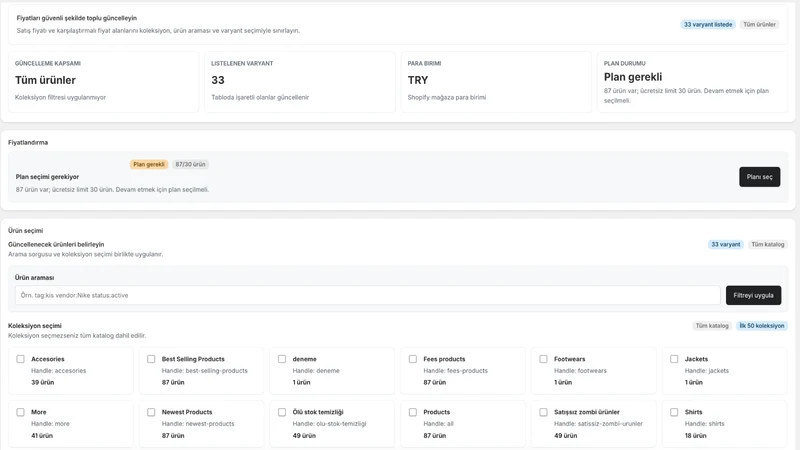Click the Planı seç button
This screenshot has height=450, width=800.
pos(759,177)
